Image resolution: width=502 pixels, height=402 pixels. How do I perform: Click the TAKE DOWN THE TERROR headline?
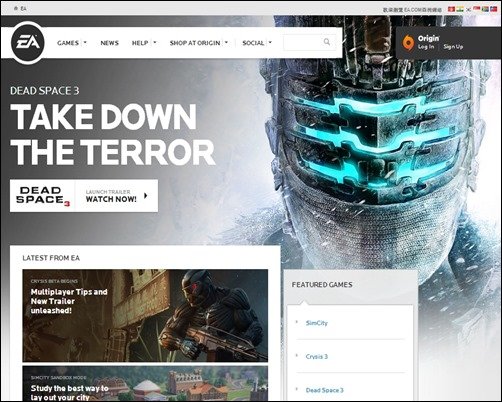click(113, 134)
